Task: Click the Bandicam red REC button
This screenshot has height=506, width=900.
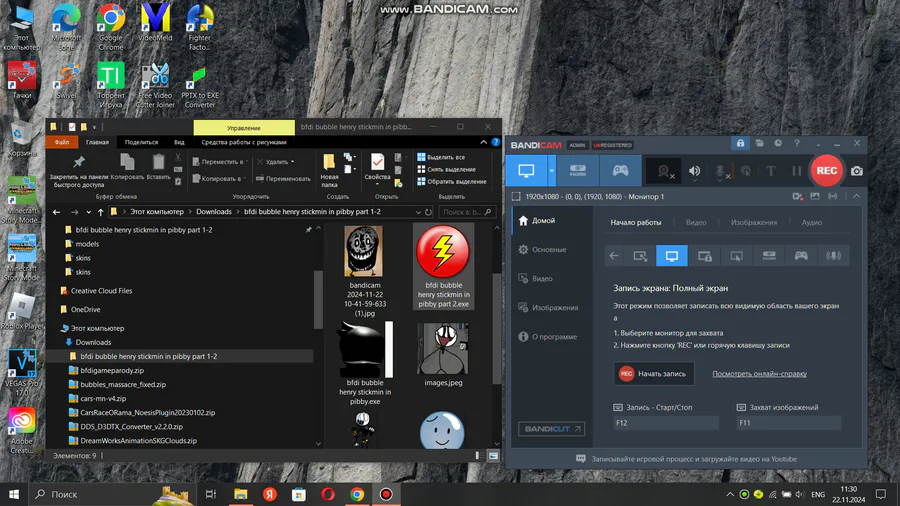Action: [x=827, y=170]
